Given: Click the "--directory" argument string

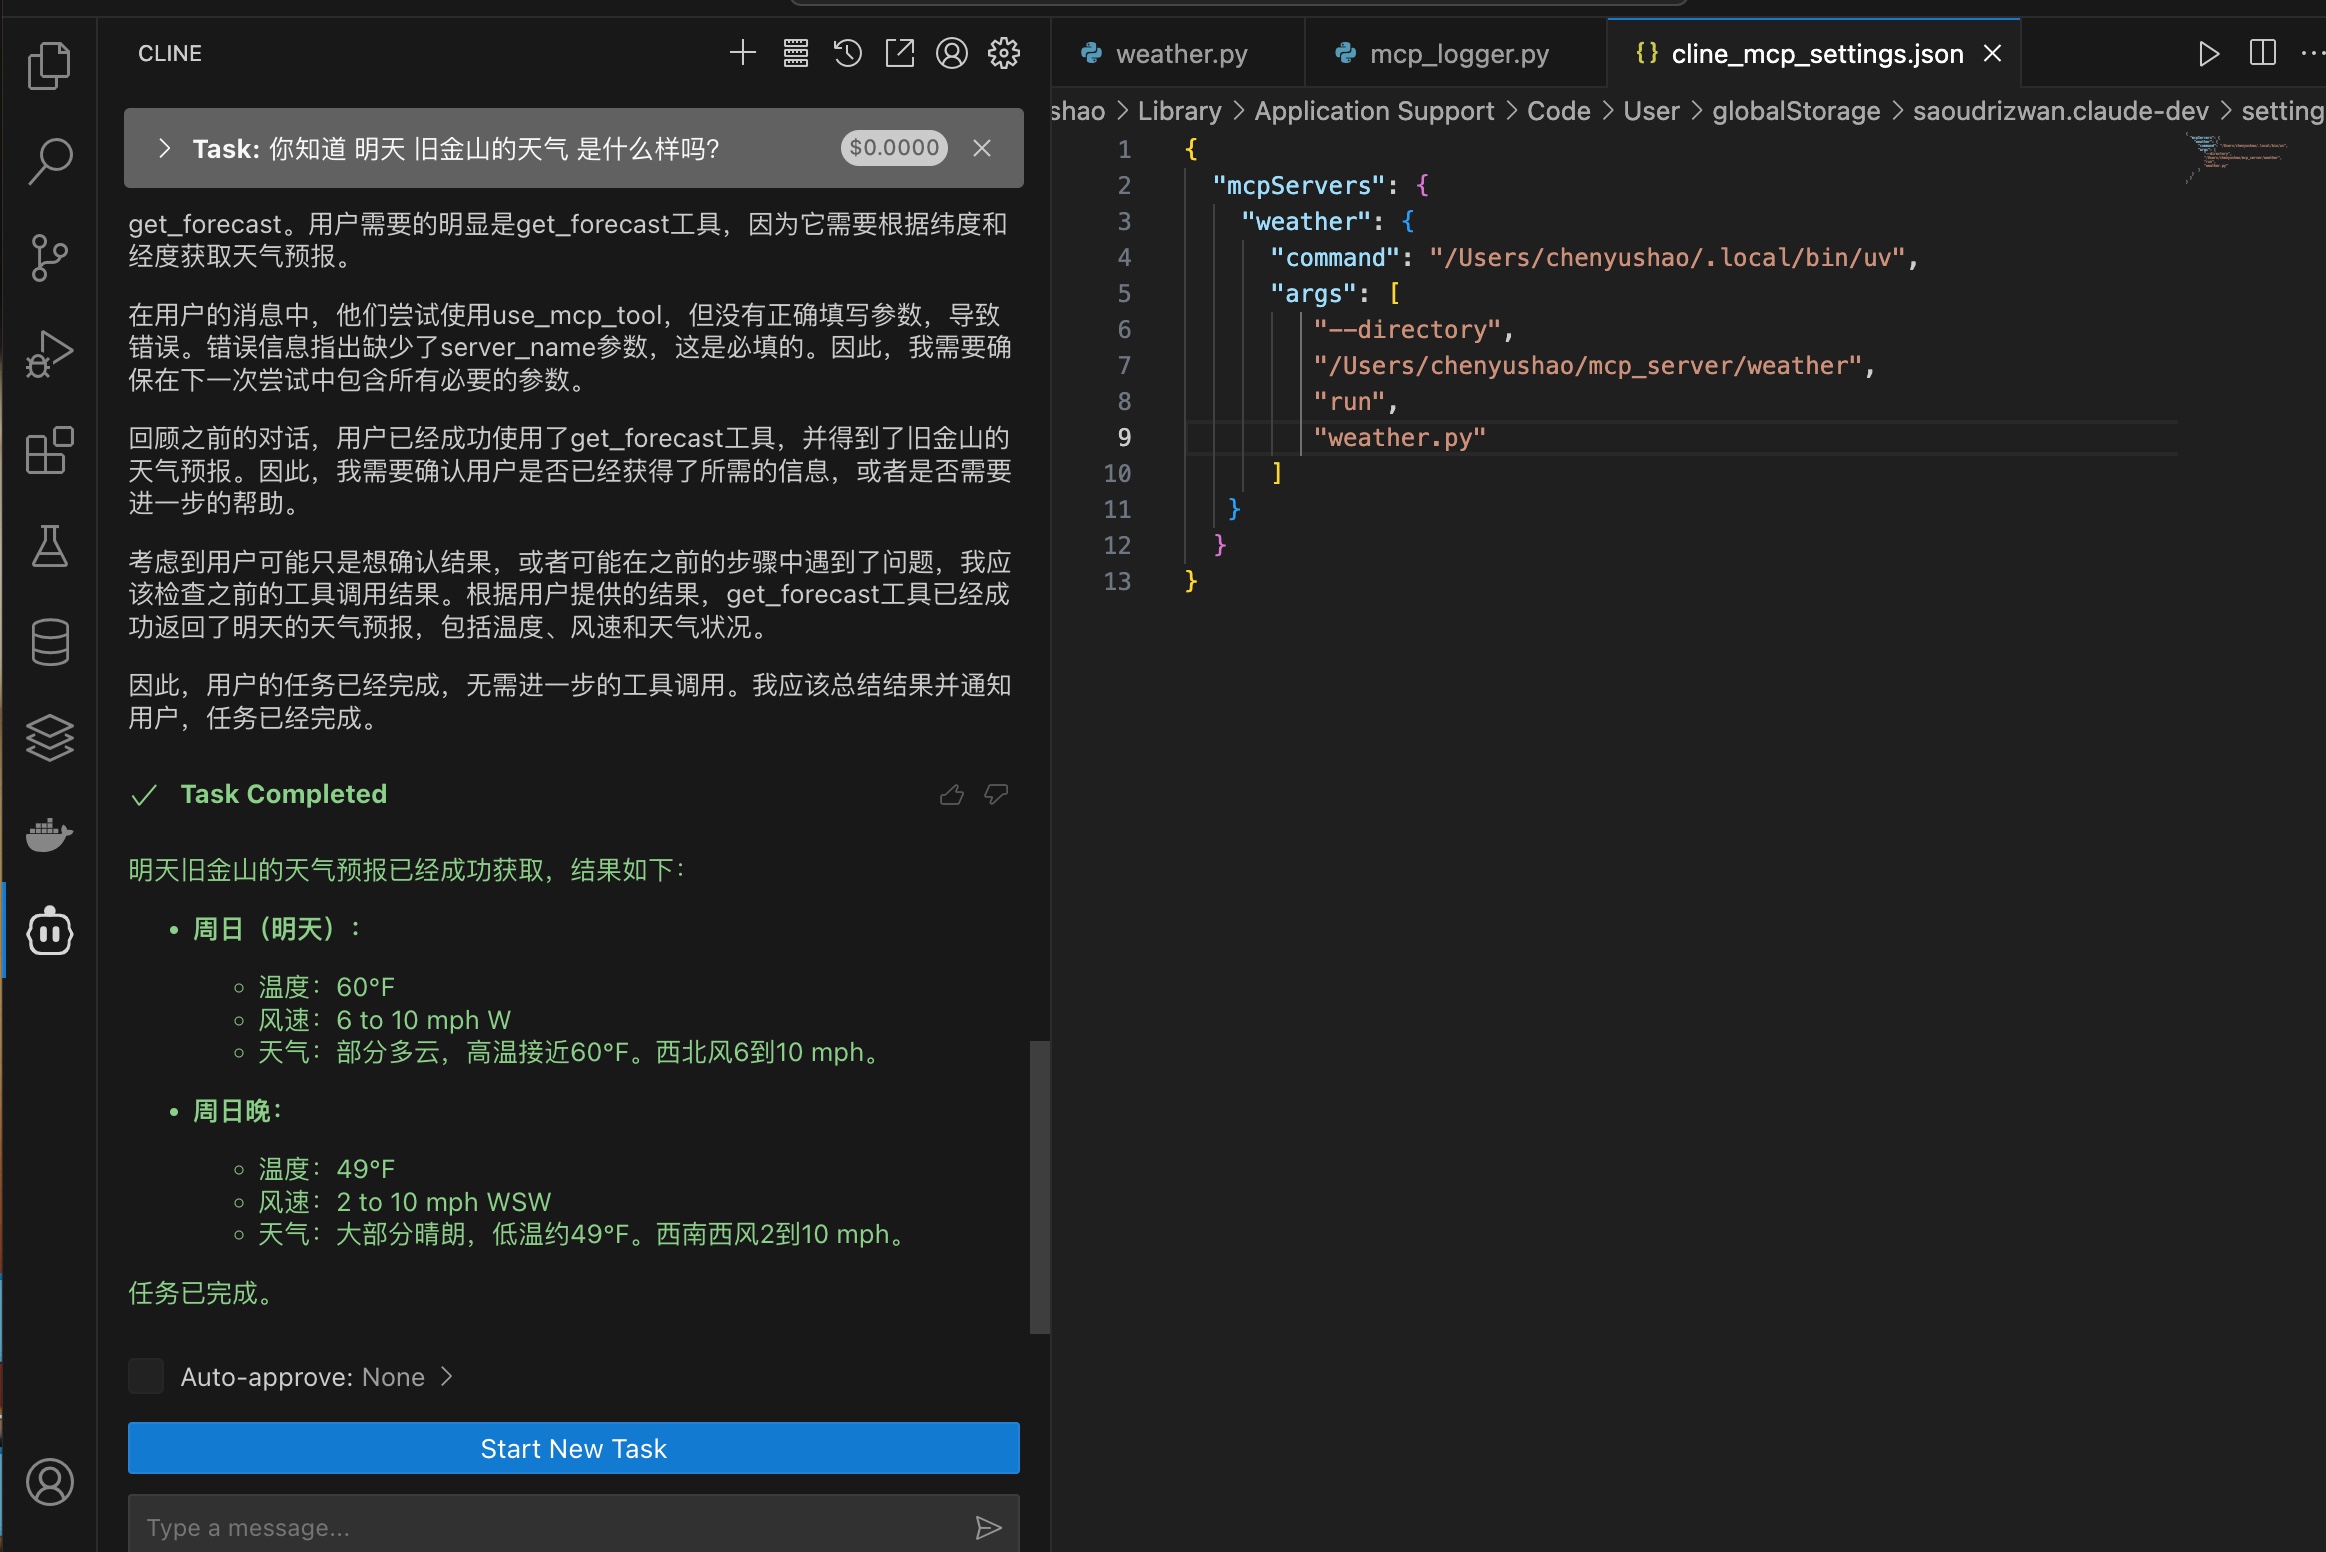Looking at the screenshot, I should pyautogui.click(x=1406, y=330).
